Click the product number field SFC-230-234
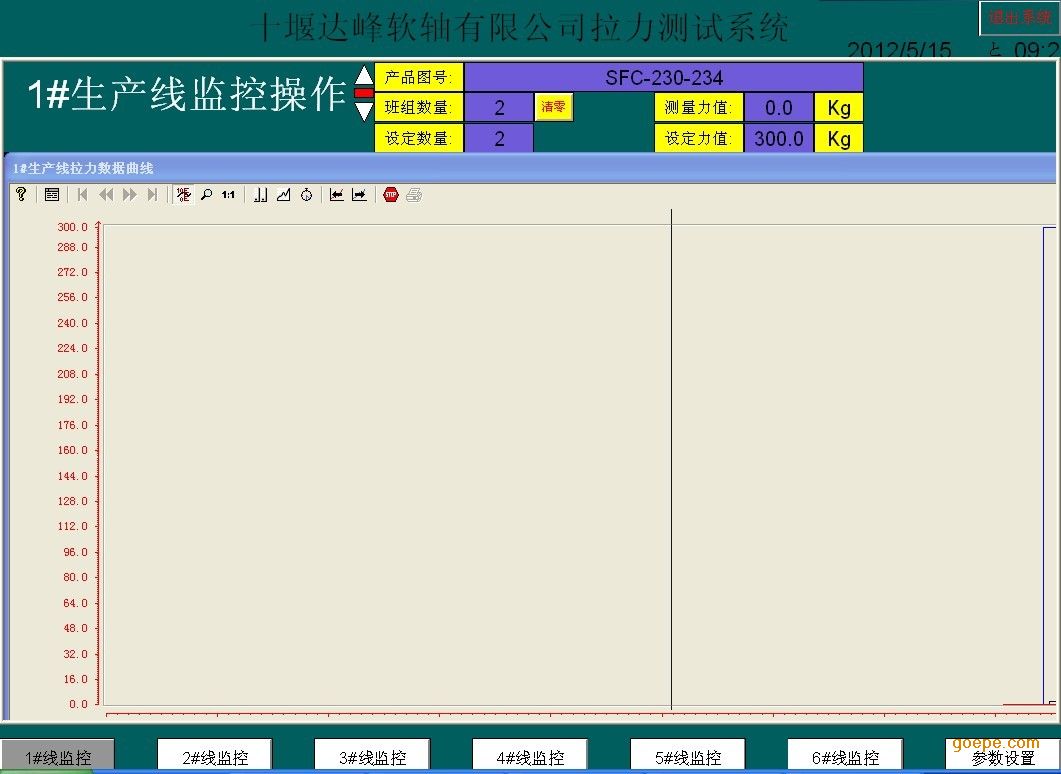The height and width of the screenshot is (774, 1061). tap(664, 78)
